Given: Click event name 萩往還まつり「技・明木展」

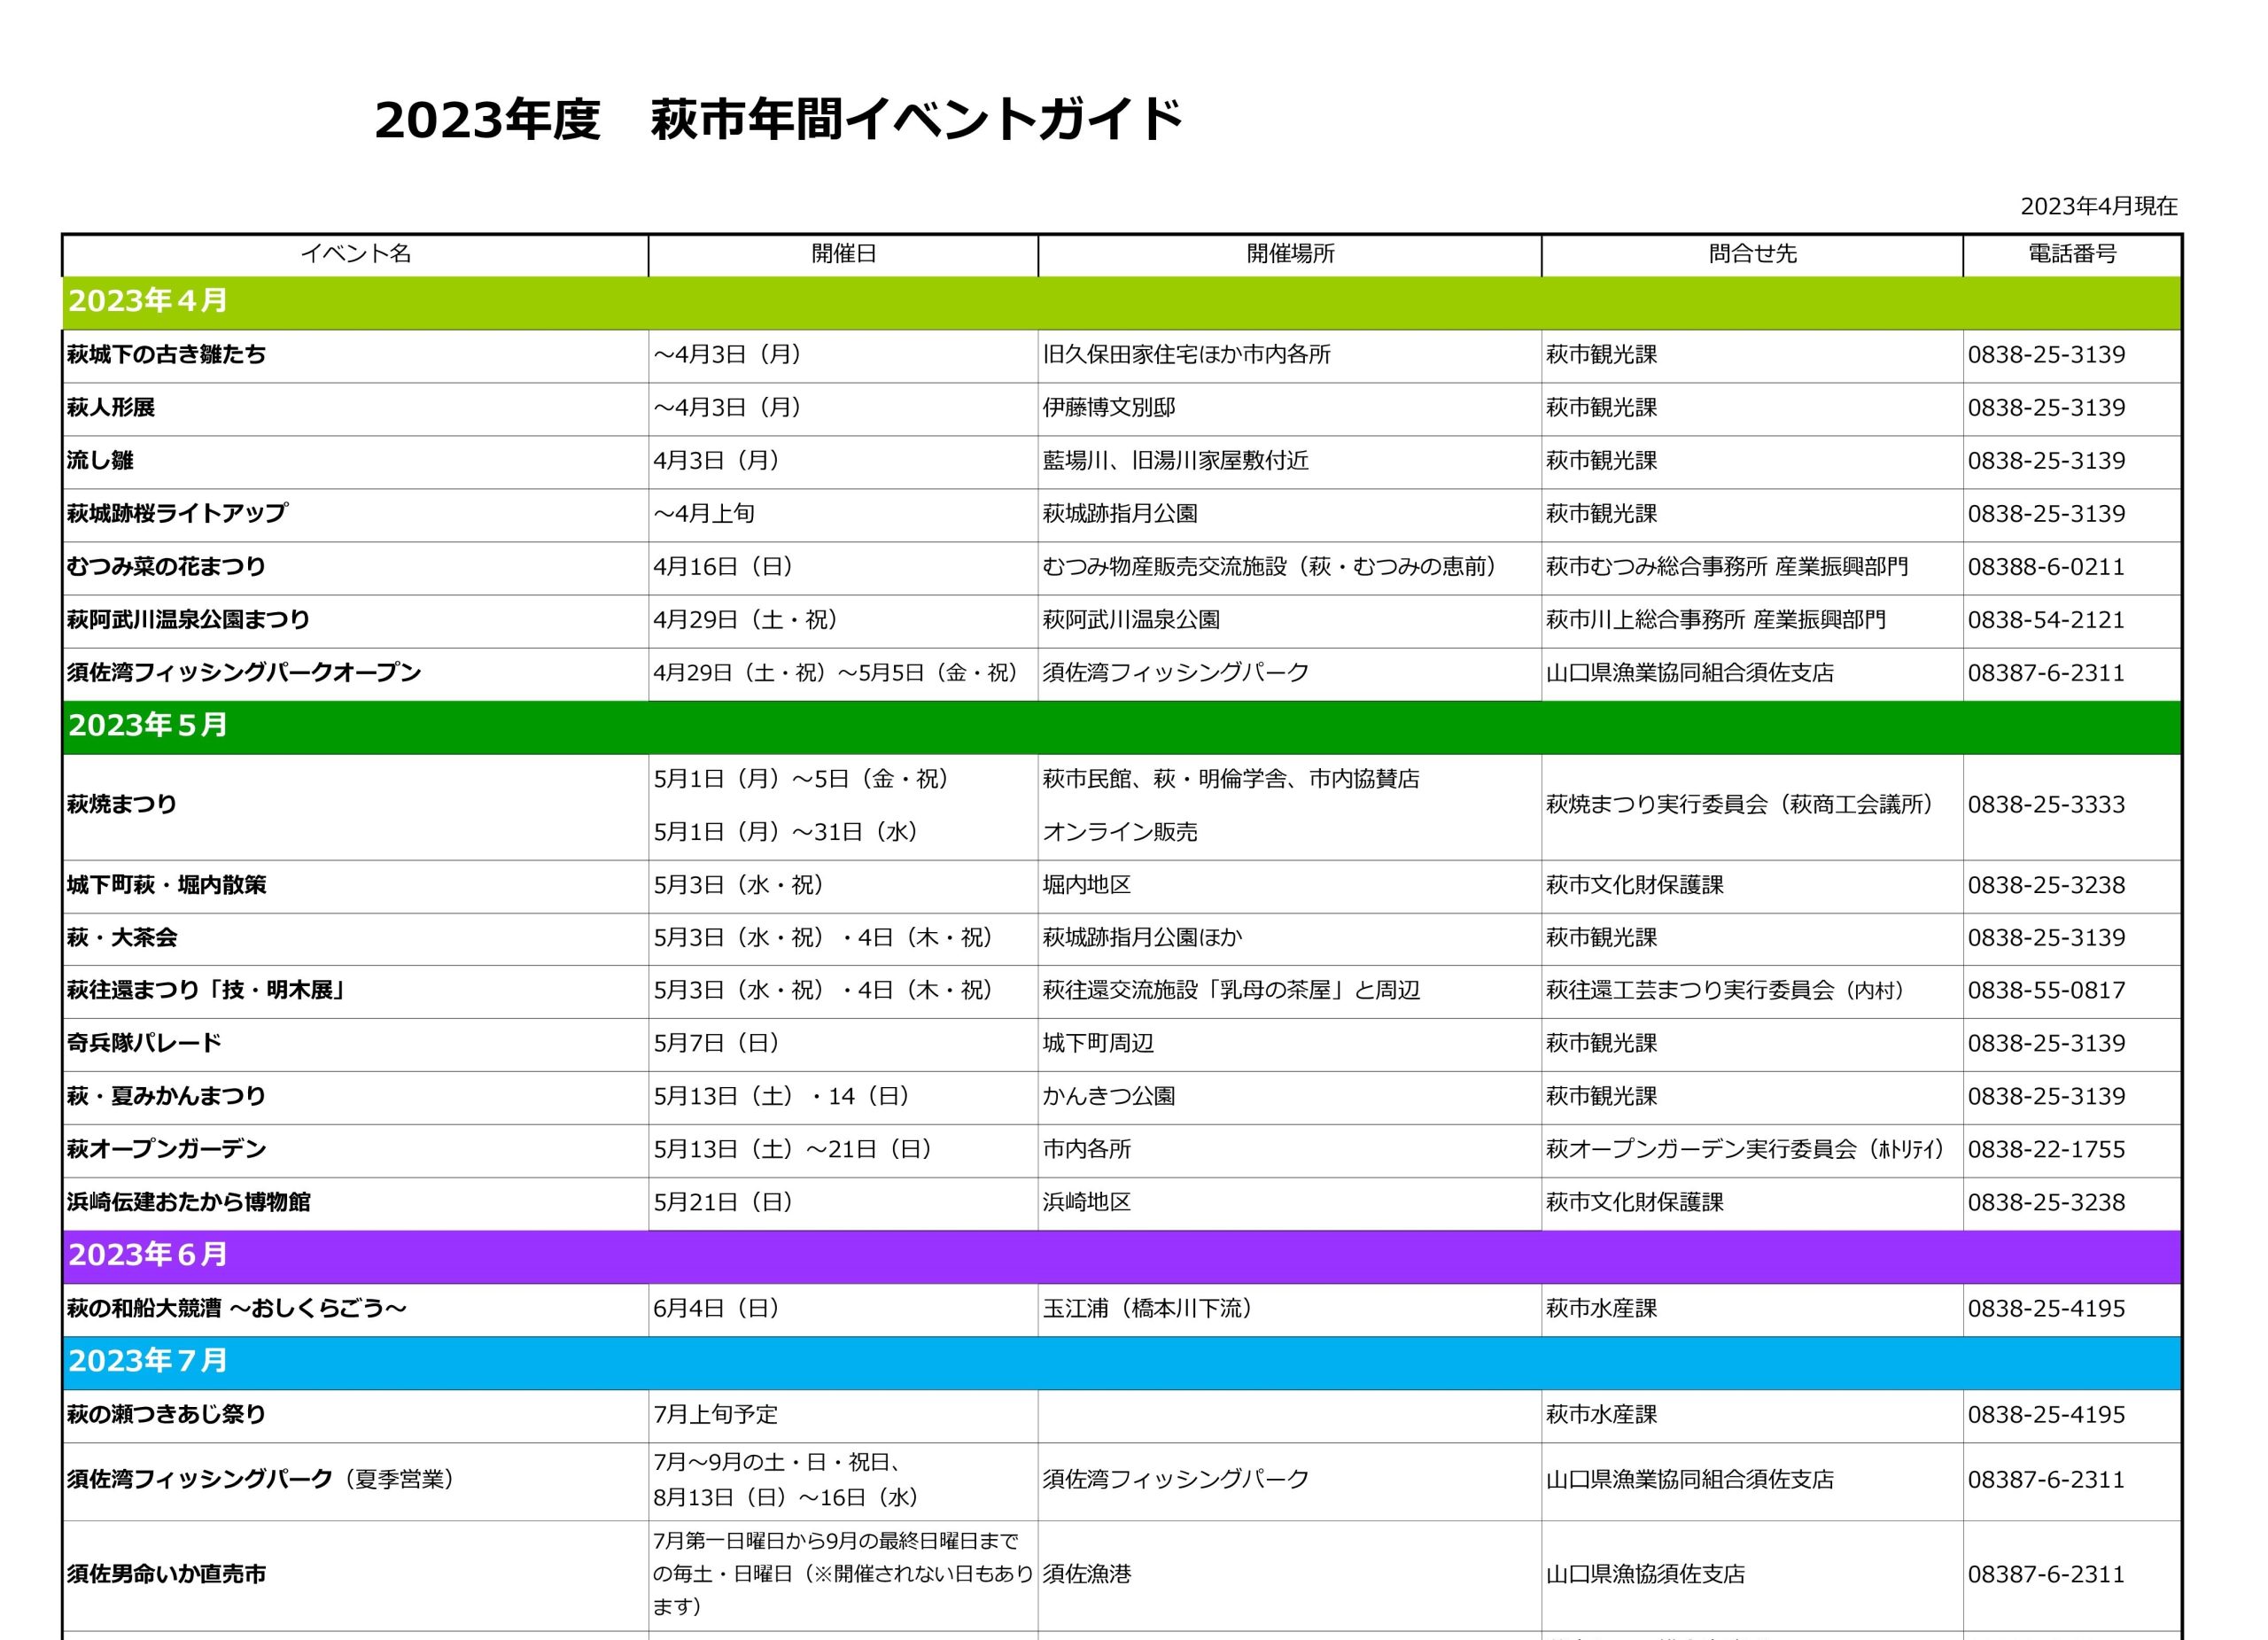Looking at the screenshot, I should tap(207, 990).
